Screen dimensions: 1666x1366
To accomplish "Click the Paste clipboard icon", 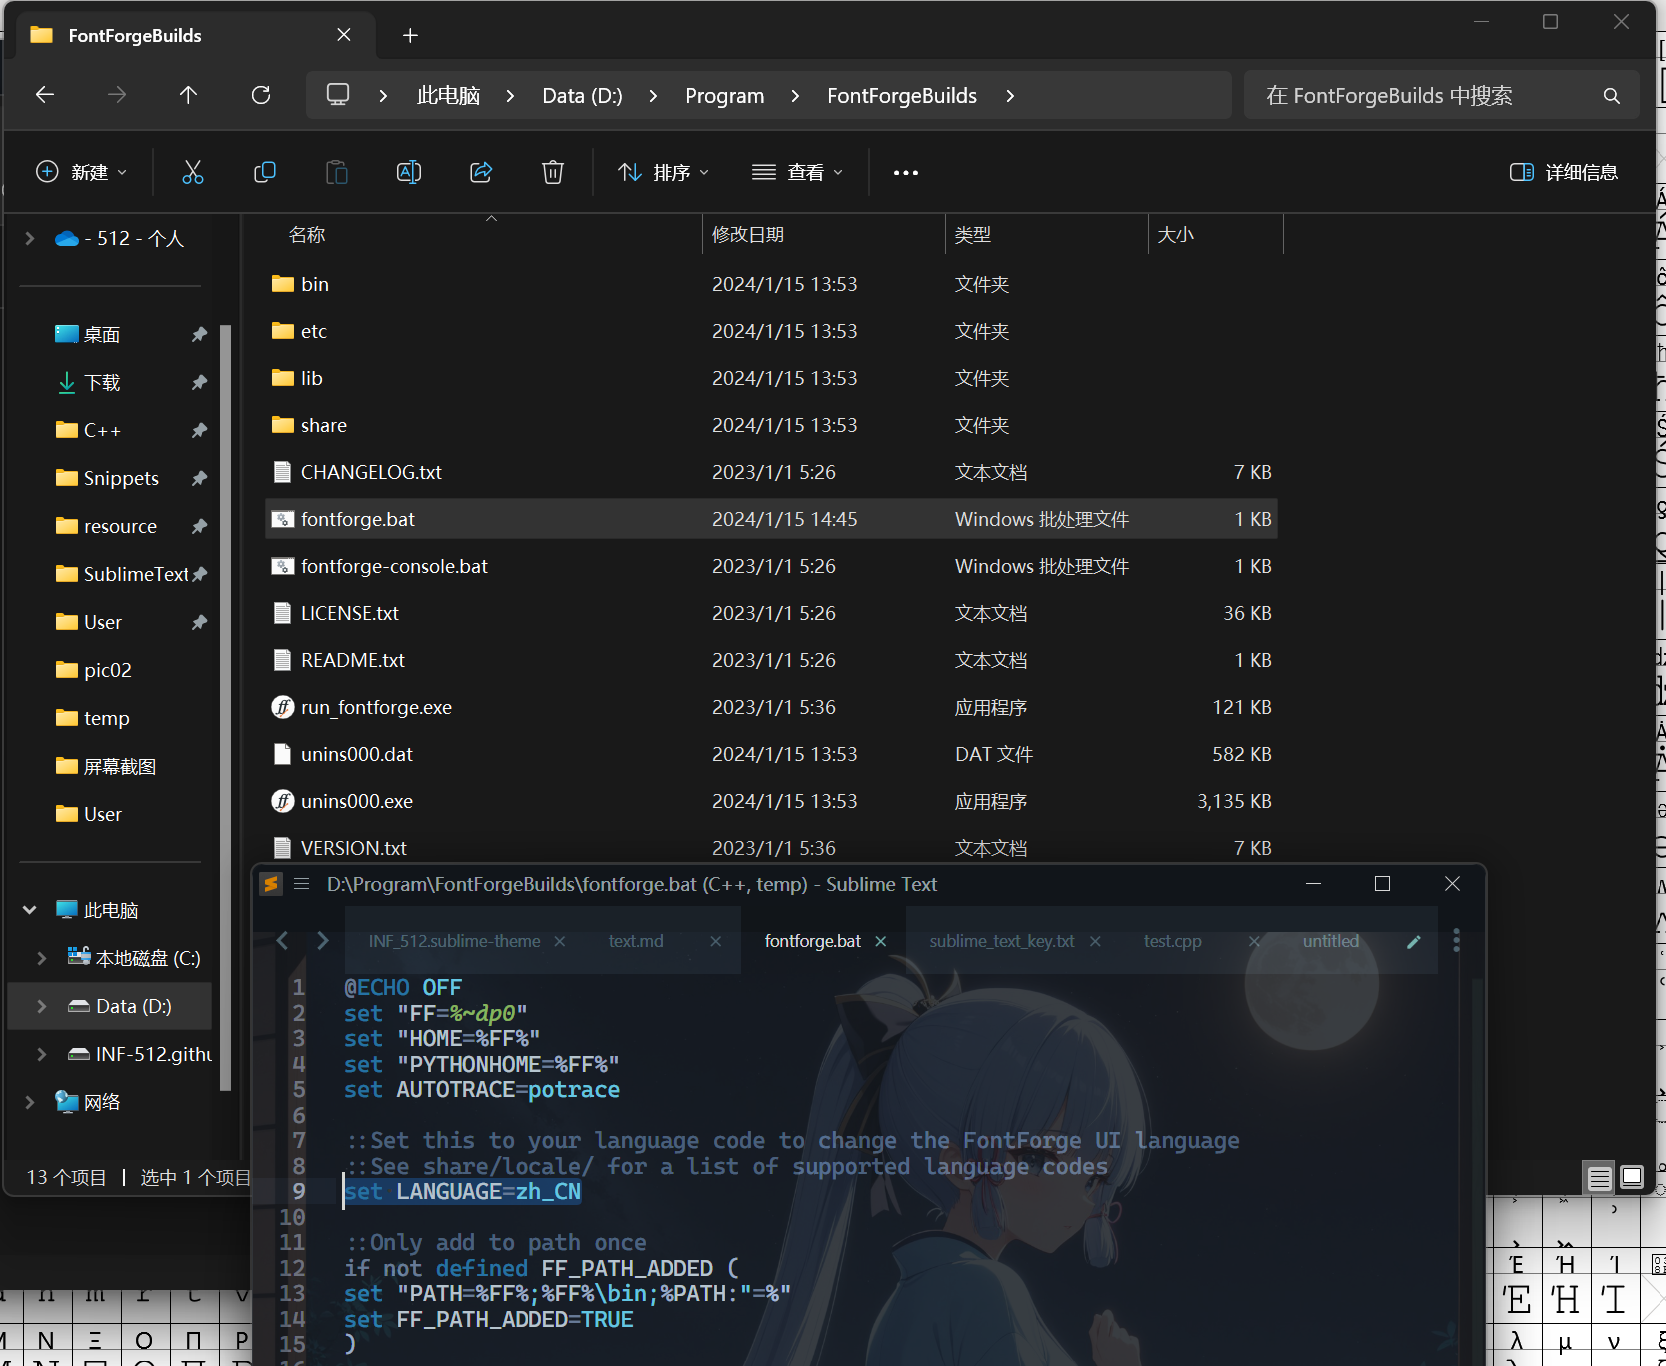I will pyautogui.click(x=337, y=172).
